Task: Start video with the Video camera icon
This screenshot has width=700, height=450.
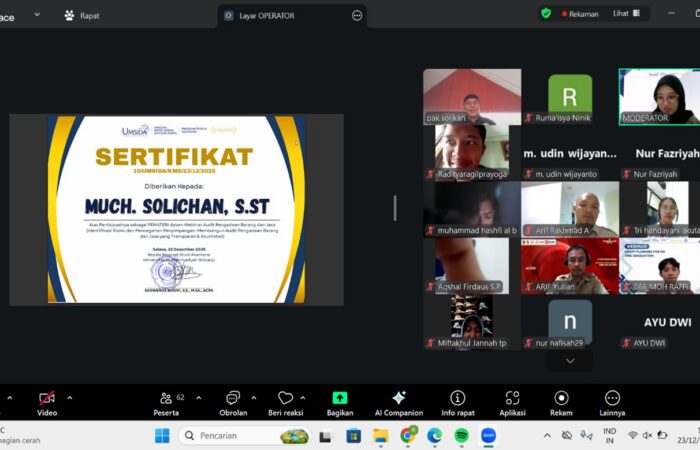Action: pyautogui.click(x=46, y=398)
